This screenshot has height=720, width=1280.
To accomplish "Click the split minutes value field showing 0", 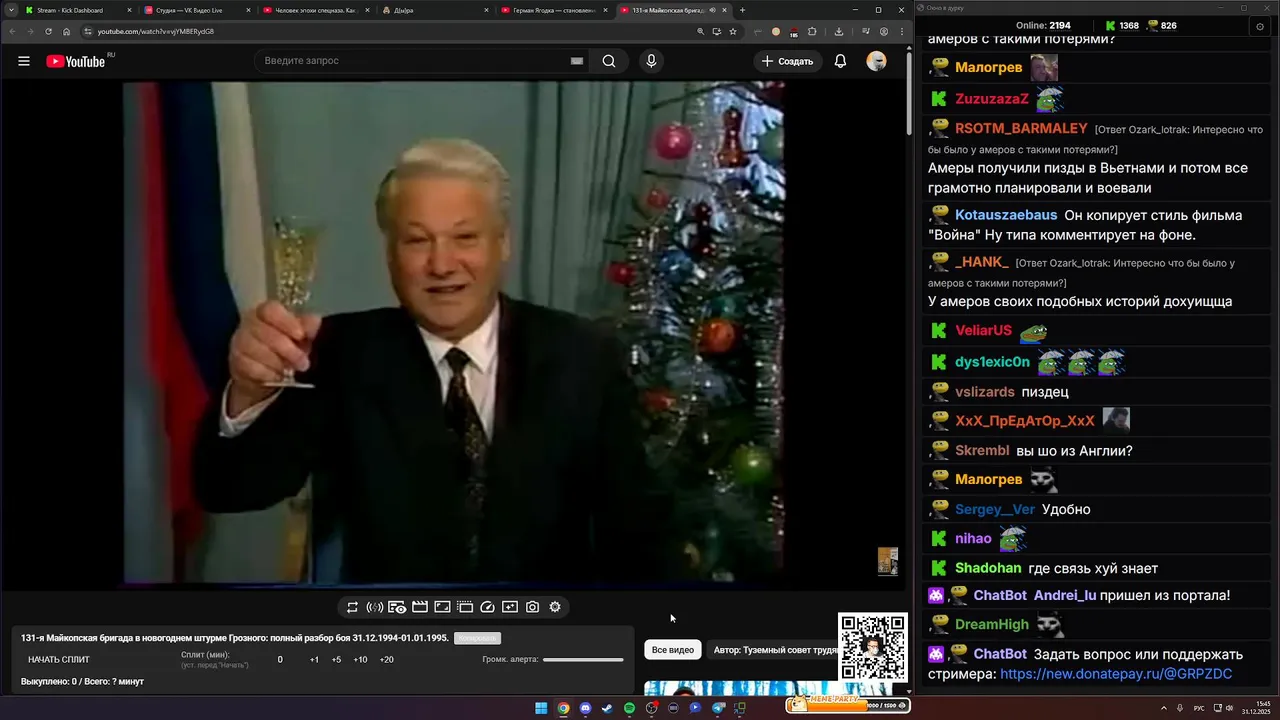I will tap(280, 660).
